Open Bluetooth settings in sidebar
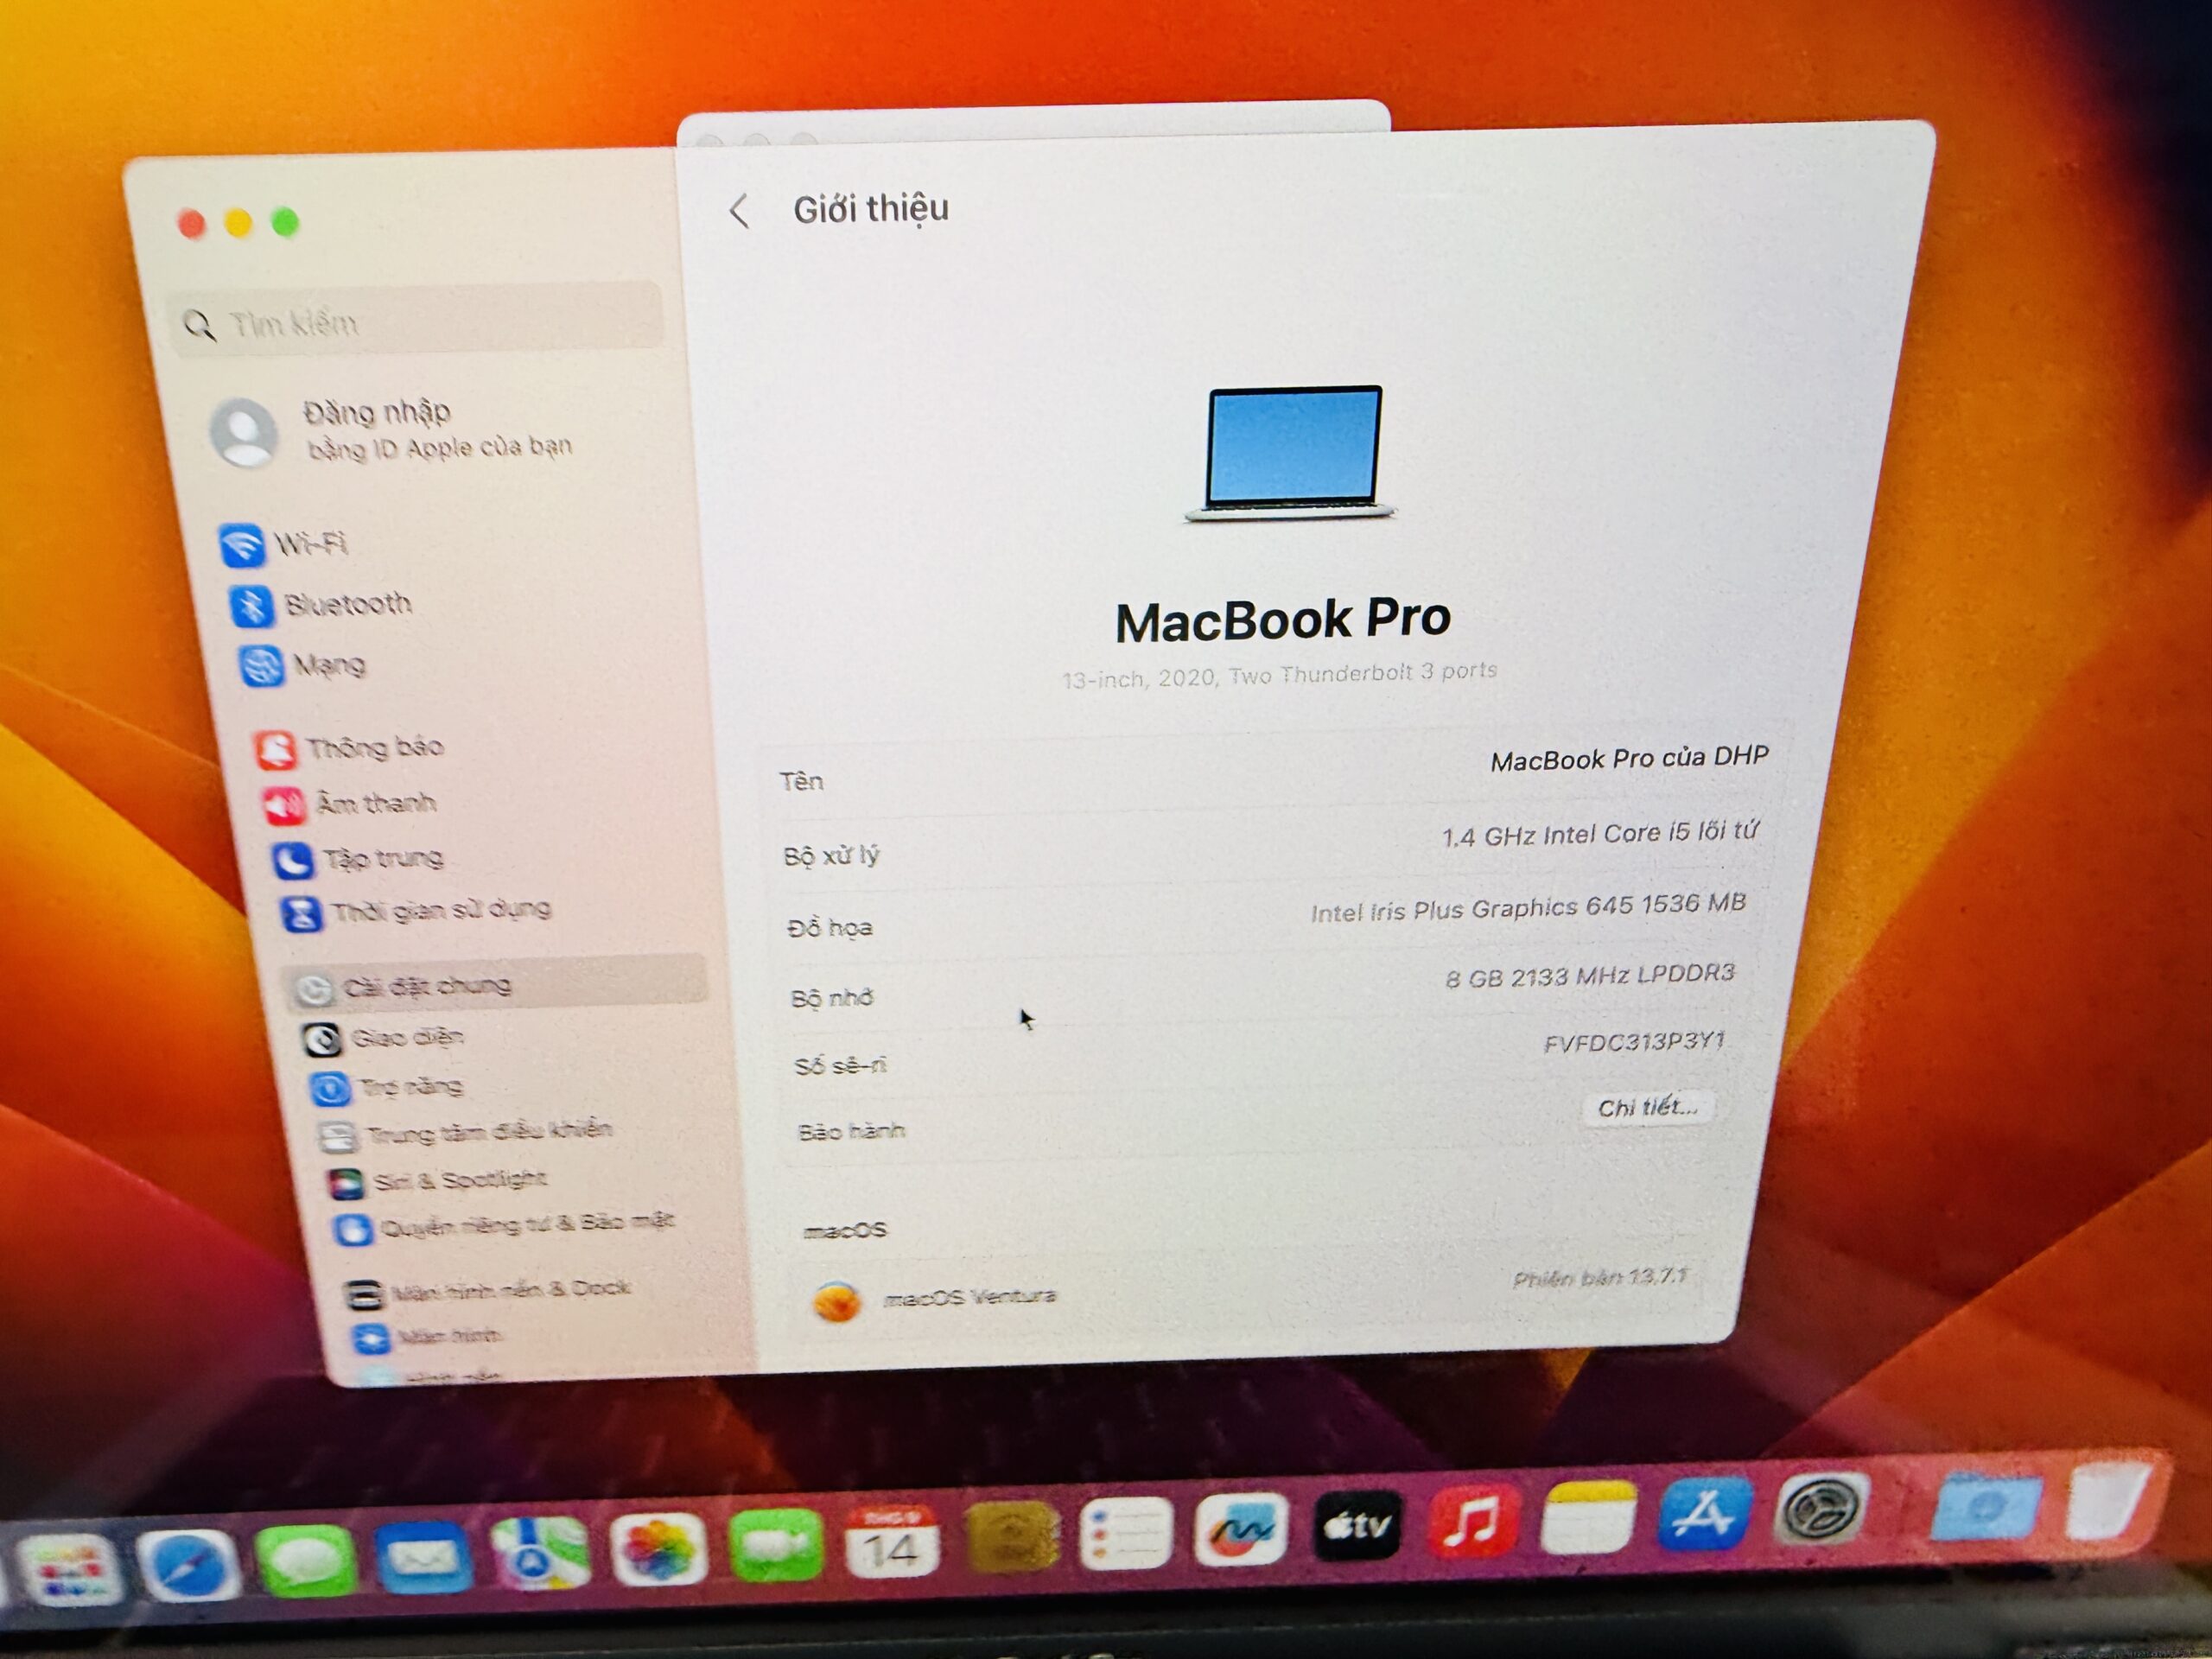Screen dimensions: 2212x1659 (322, 605)
